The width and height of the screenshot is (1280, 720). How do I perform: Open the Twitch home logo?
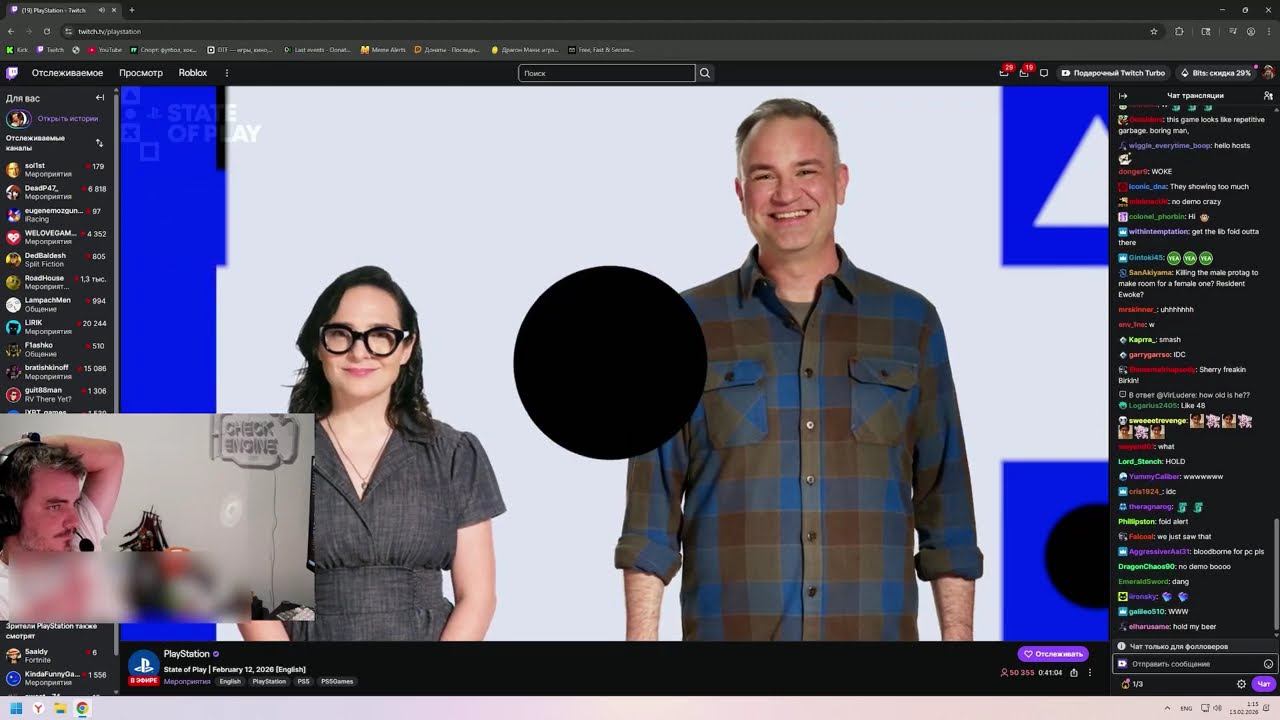12,73
